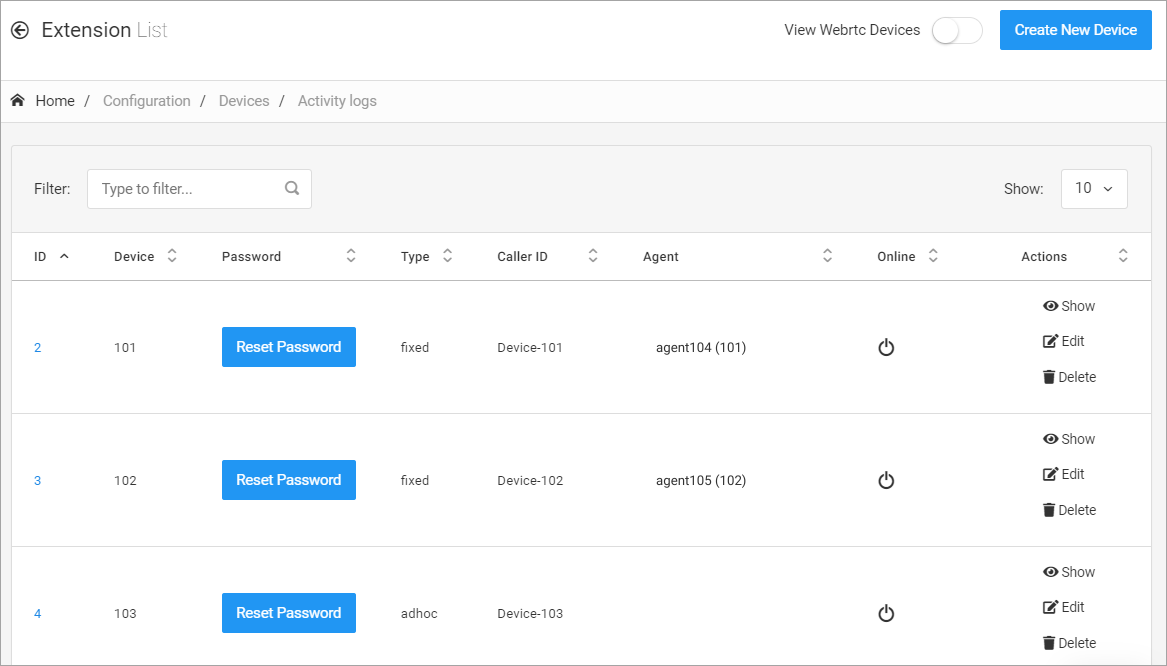Delete device 101
This screenshot has width=1167, height=666.
[1070, 377]
